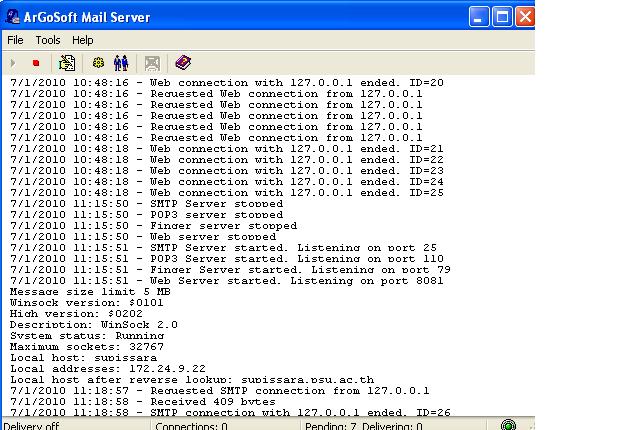Click green status indicator in status bar
Viewport: 640px width, 430px height.
508,425
